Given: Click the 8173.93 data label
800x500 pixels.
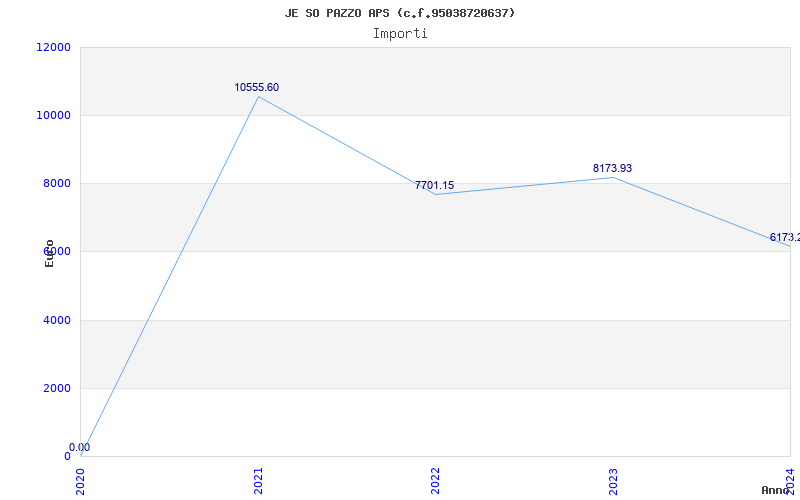Looking at the screenshot, I should tap(612, 169).
